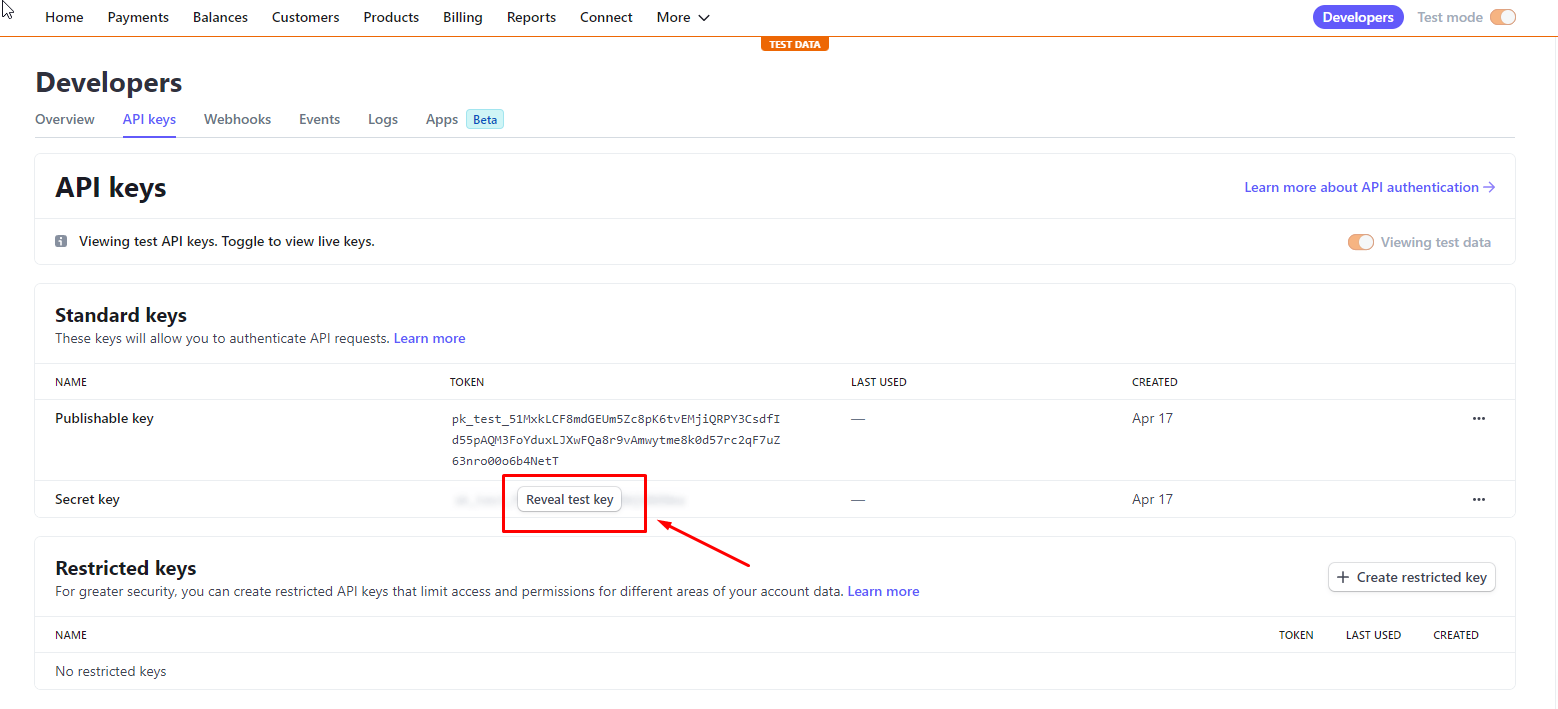Open the Secret key three-dot options menu
1558x709 pixels.
[x=1478, y=499]
